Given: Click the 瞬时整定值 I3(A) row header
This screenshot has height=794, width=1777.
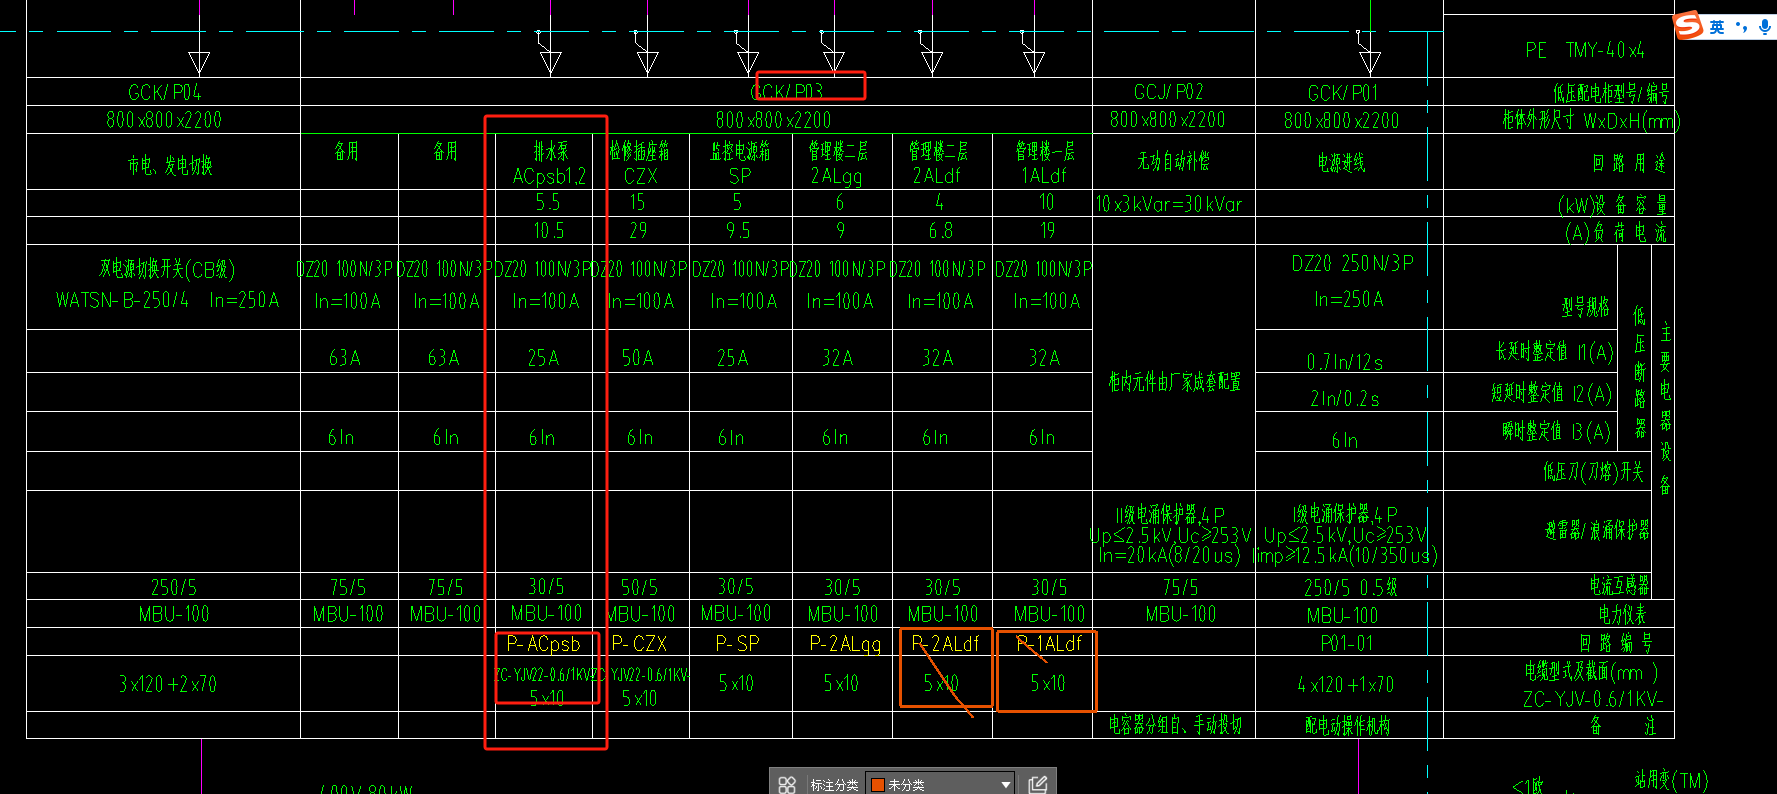Looking at the screenshot, I should click(1557, 432).
